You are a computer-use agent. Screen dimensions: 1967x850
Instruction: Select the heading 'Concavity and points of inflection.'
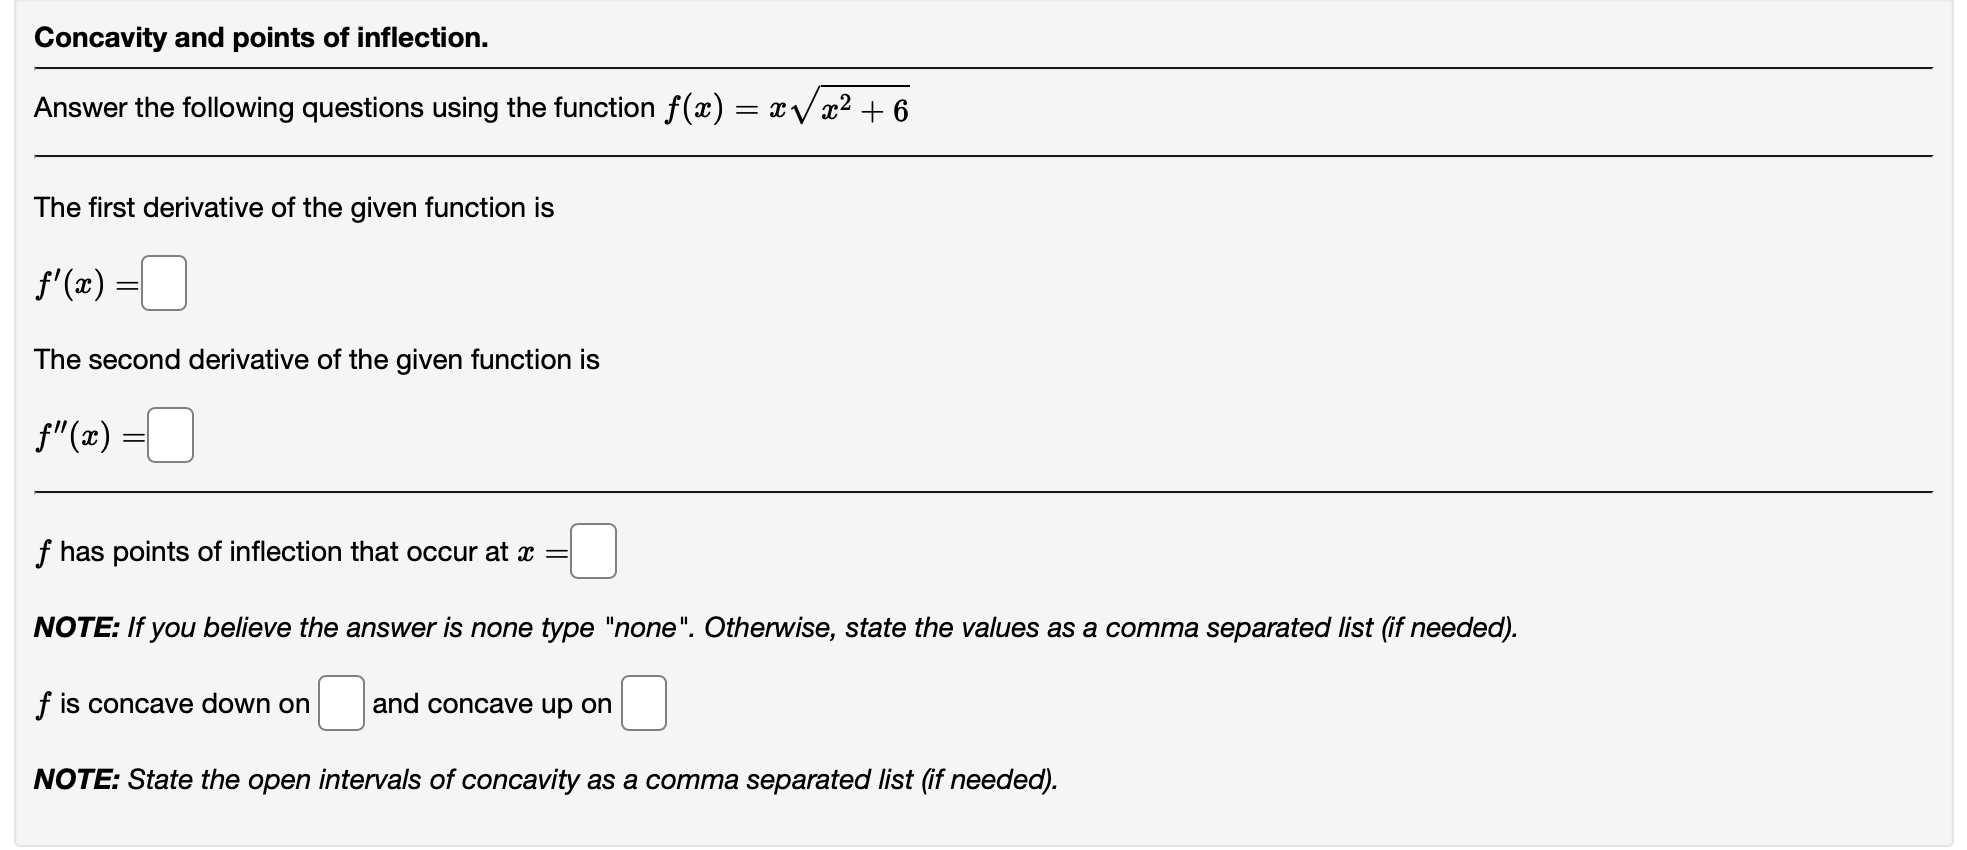(x=260, y=37)
